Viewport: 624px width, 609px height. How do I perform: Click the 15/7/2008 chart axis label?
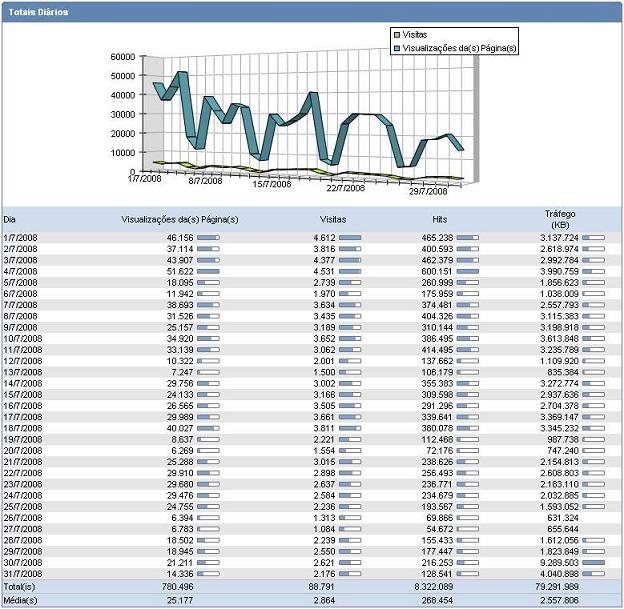(271, 184)
